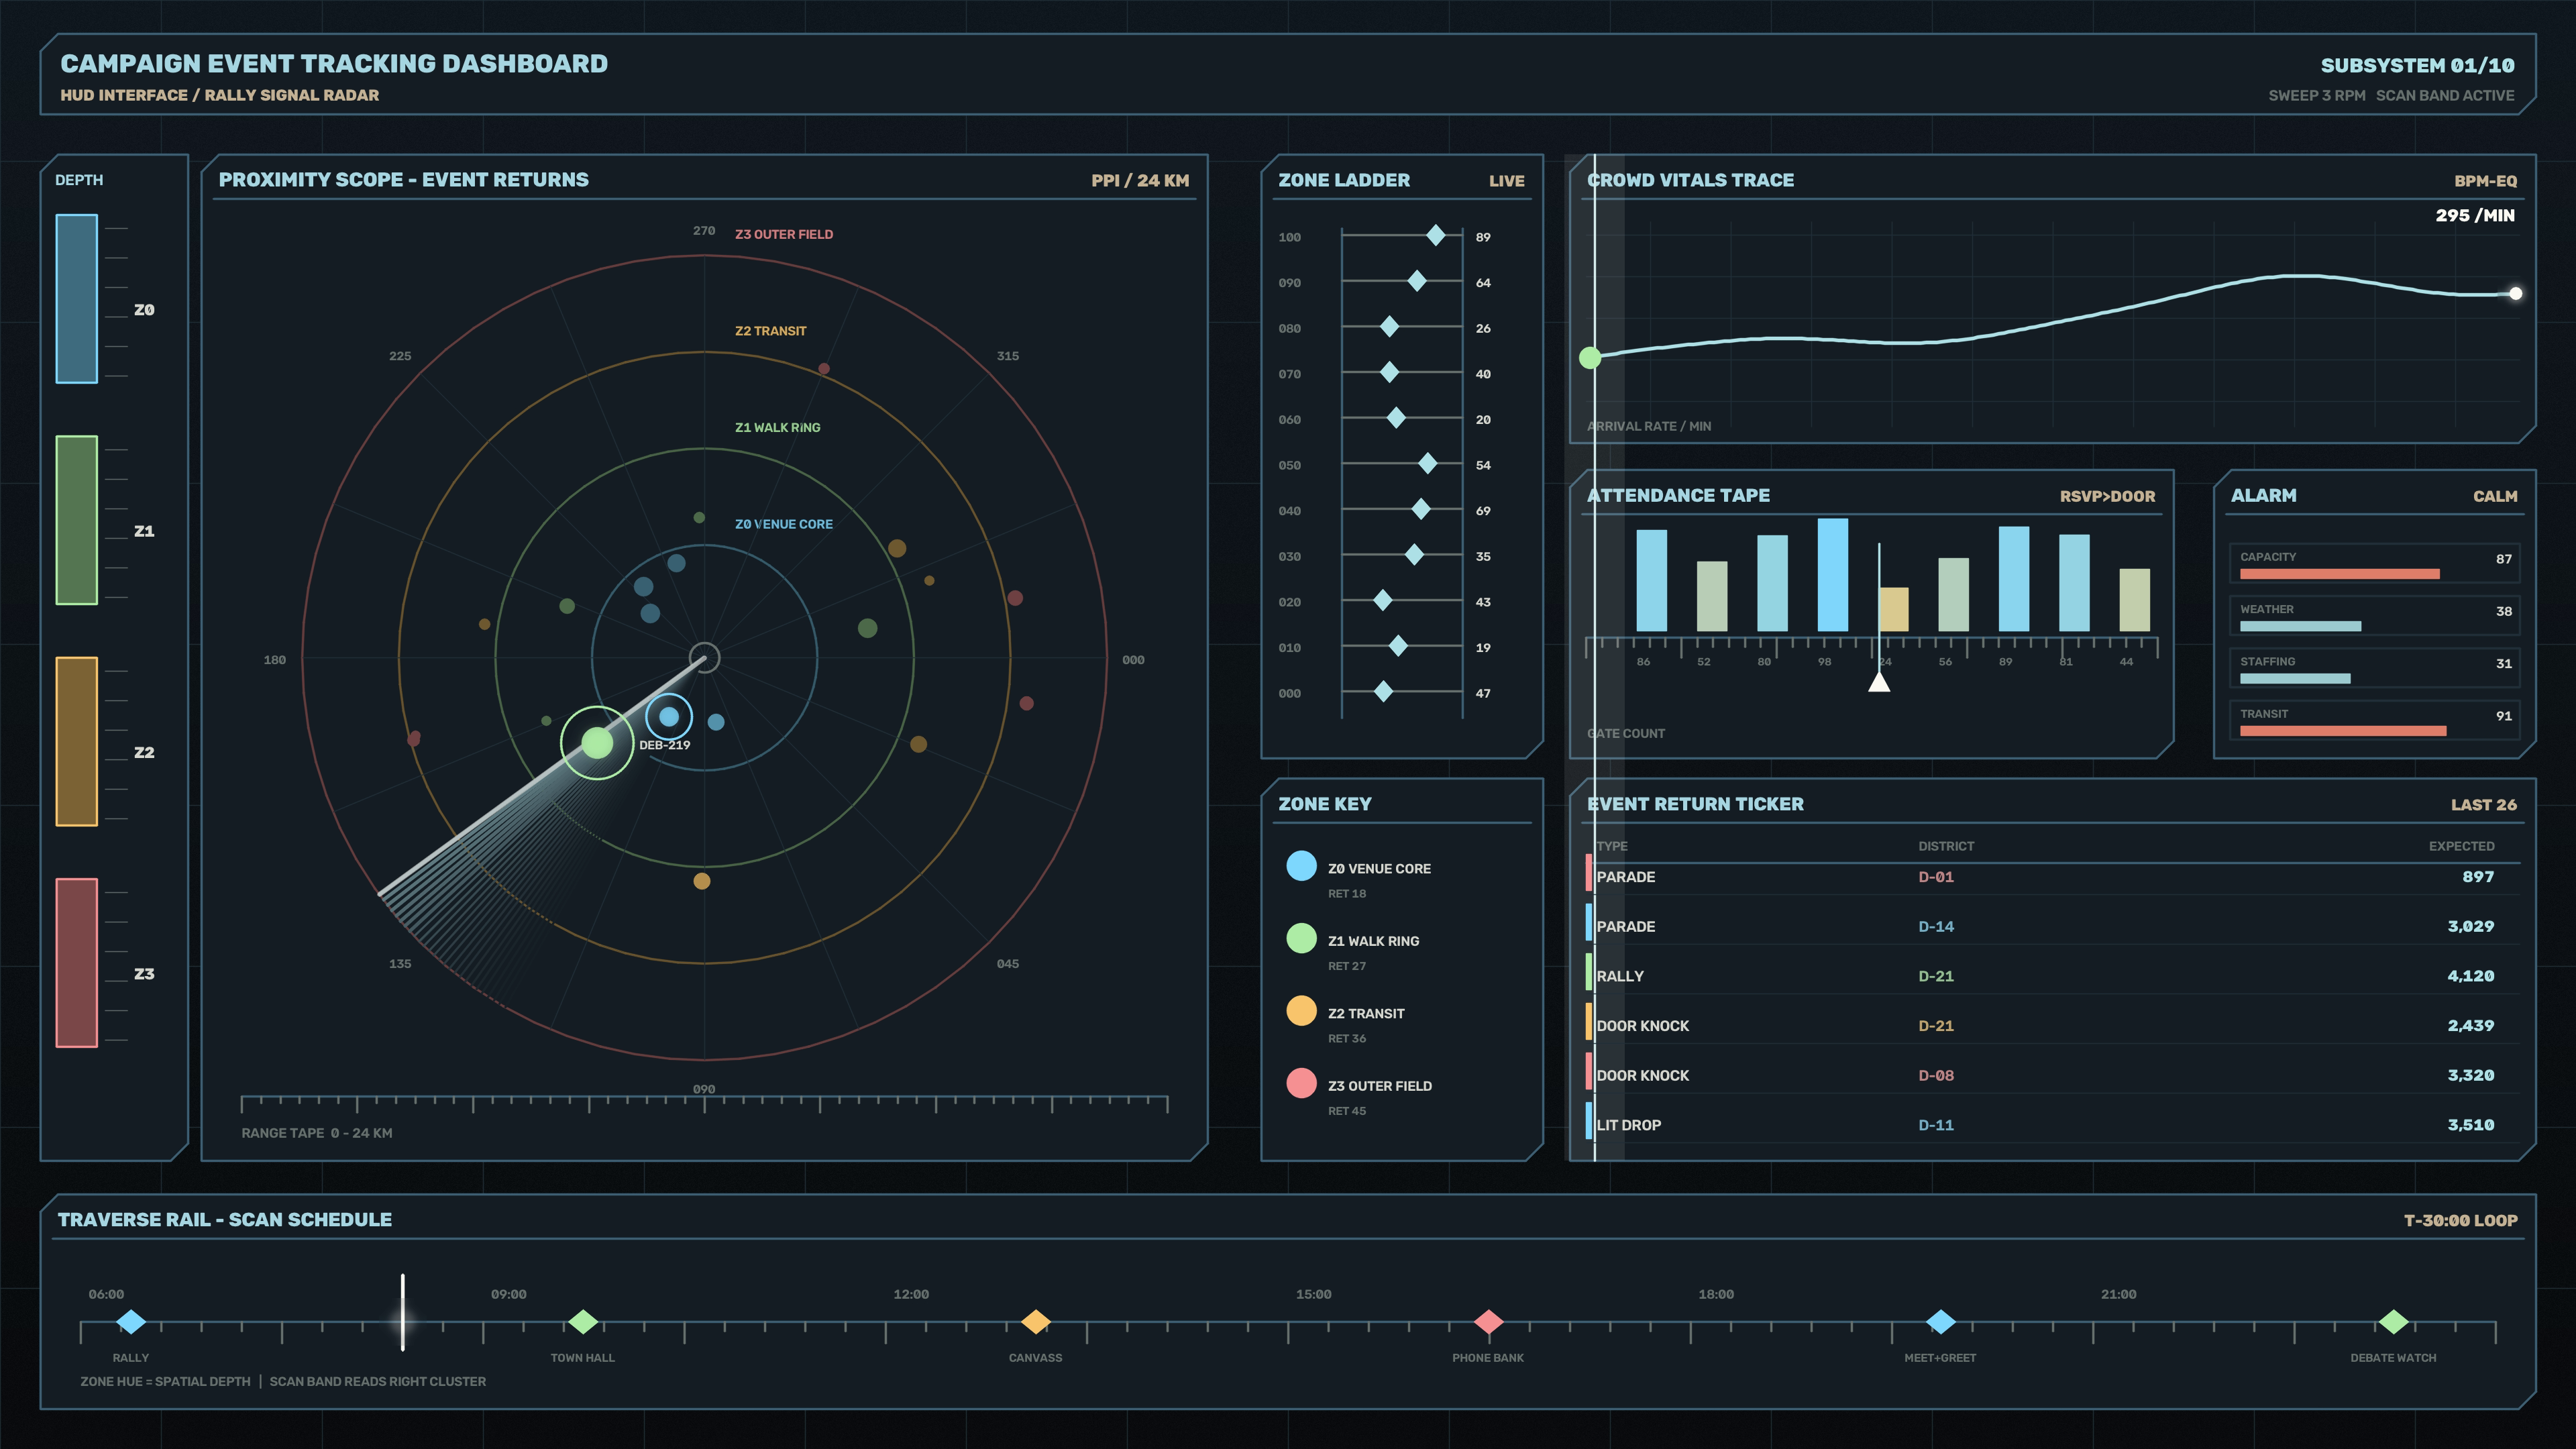The width and height of the screenshot is (2576, 1449).
Task: Adjust the zone ladder 100 row diamond
Action: [x=1435, y=236]
